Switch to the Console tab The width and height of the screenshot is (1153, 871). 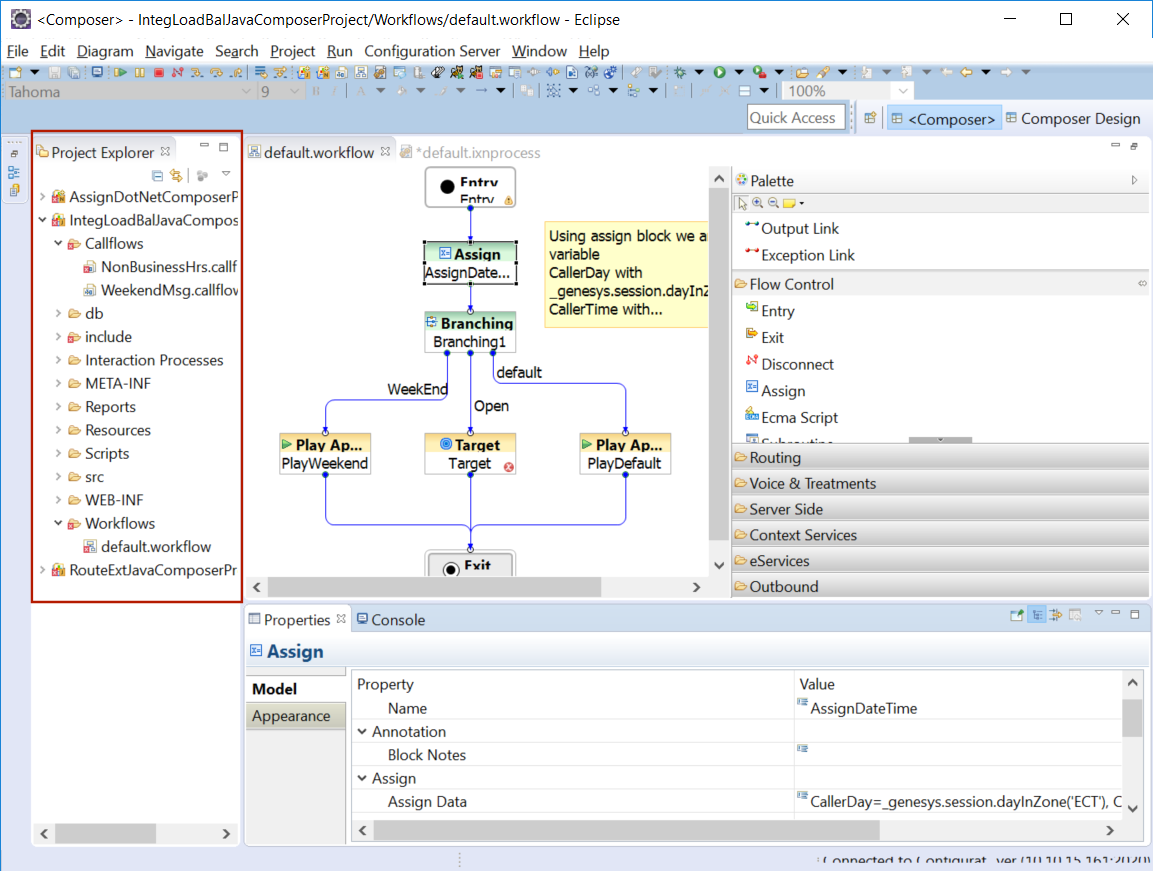(x=390, y=619)
